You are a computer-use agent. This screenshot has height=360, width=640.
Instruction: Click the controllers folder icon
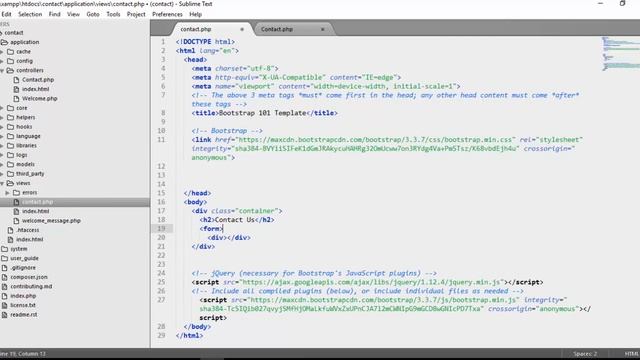point(11,71)
